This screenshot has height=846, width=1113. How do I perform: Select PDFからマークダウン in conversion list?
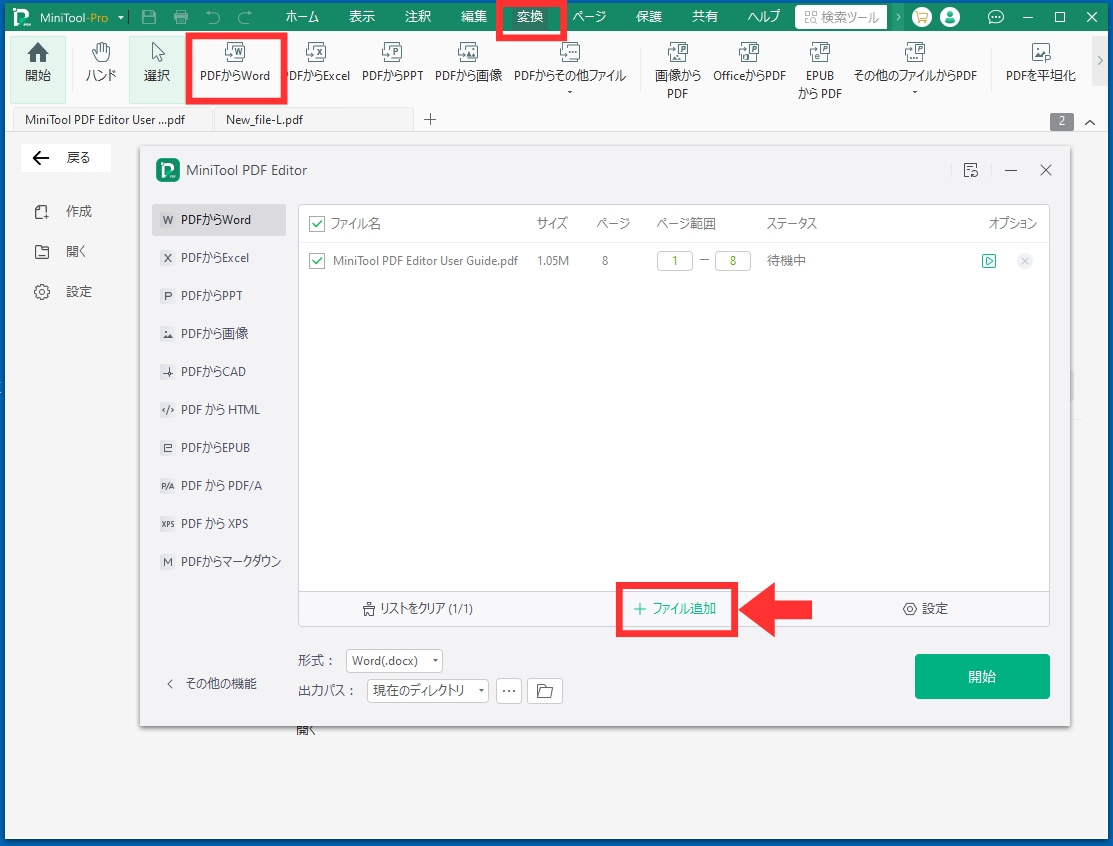[219, 562]
